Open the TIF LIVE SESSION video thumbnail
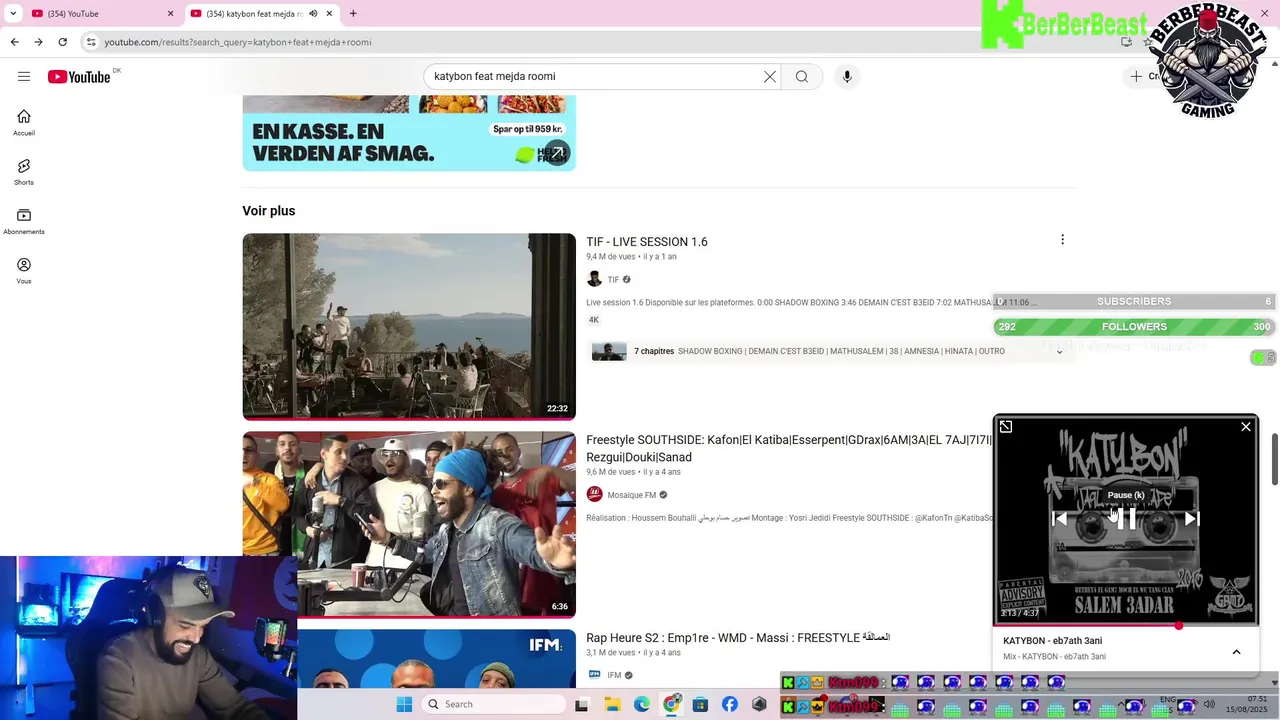 point(409,326)
